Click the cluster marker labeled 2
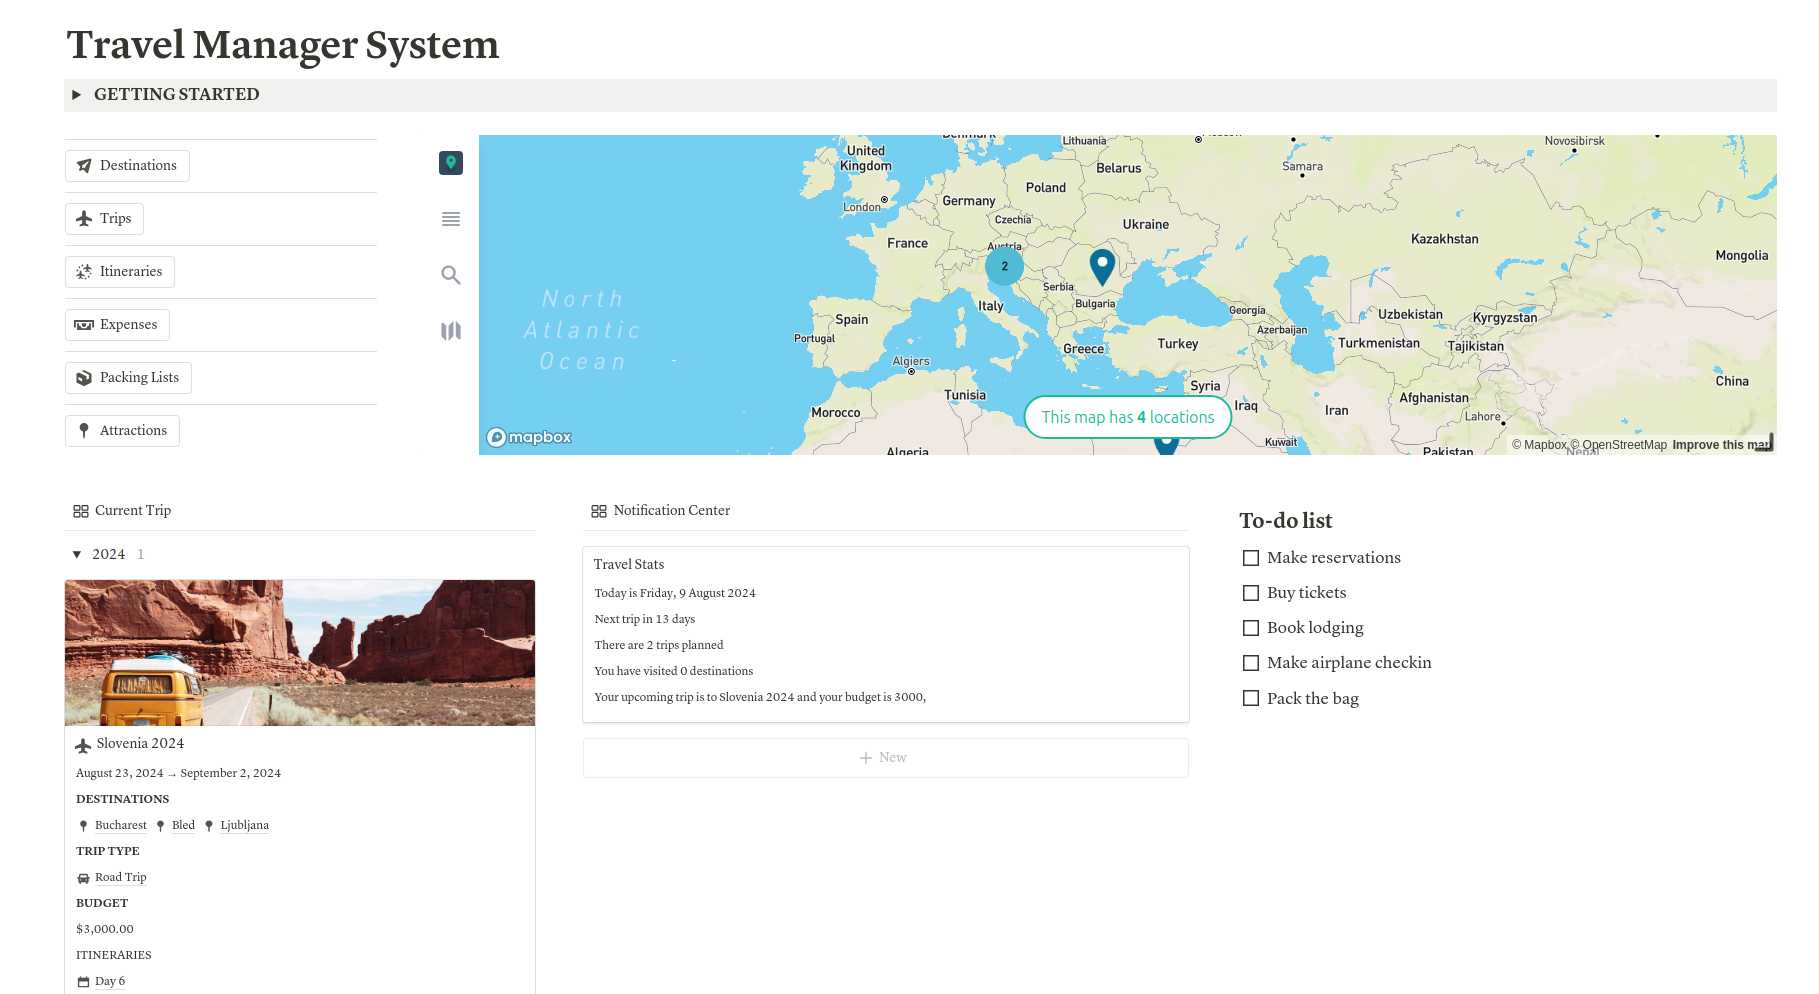Image resolution: width=1819 pixels, height=994 pixels. [x=1004, y=266]
